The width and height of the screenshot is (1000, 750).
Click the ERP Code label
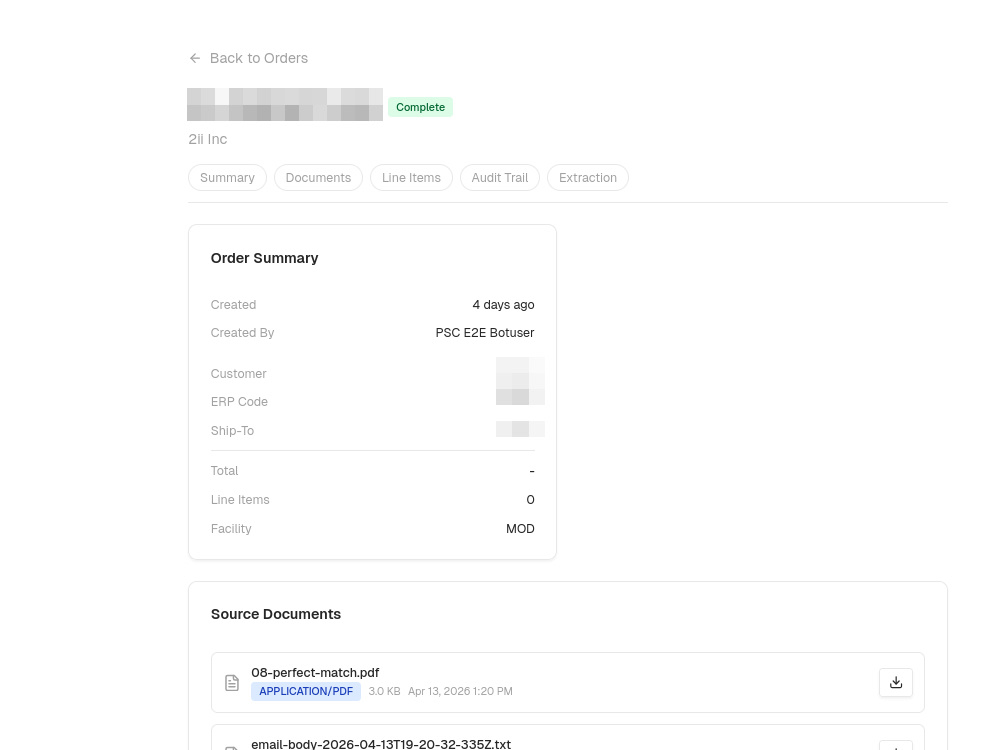[239, 402]
